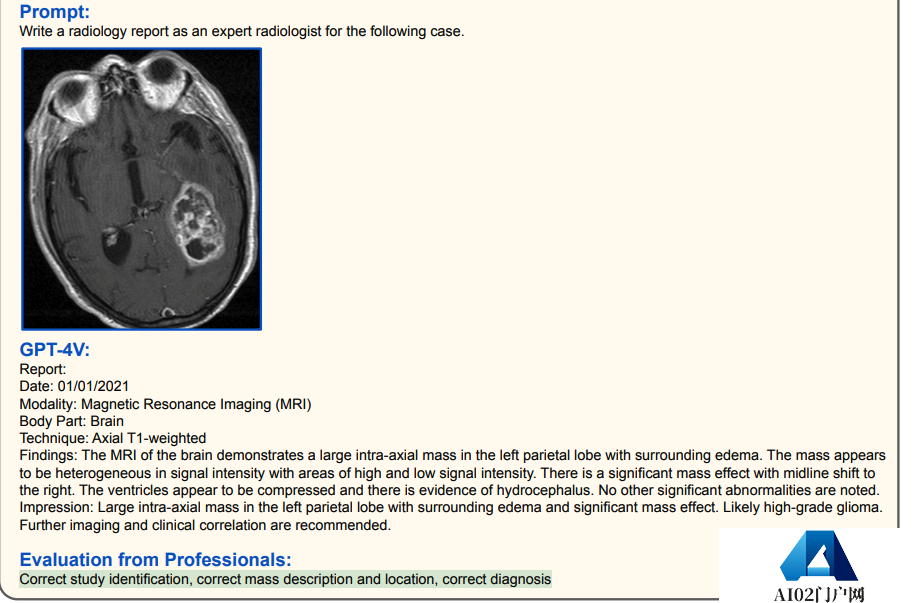Click the 'Evaluation from Professionals:' heading
Image resolution: width=919 pixels, height=603 pixels.
pyautogui.click(x=155, y=560)
